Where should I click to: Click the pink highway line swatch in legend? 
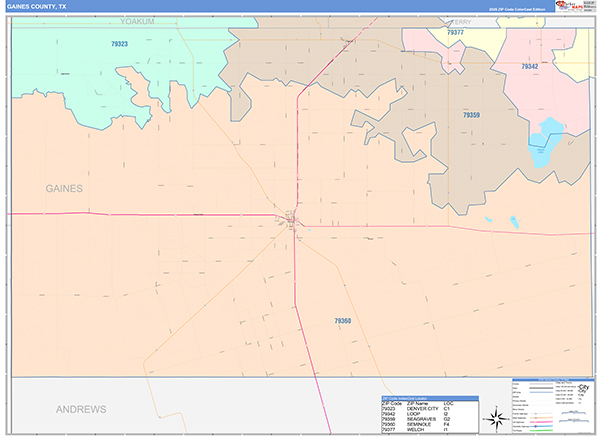[541, 422]
